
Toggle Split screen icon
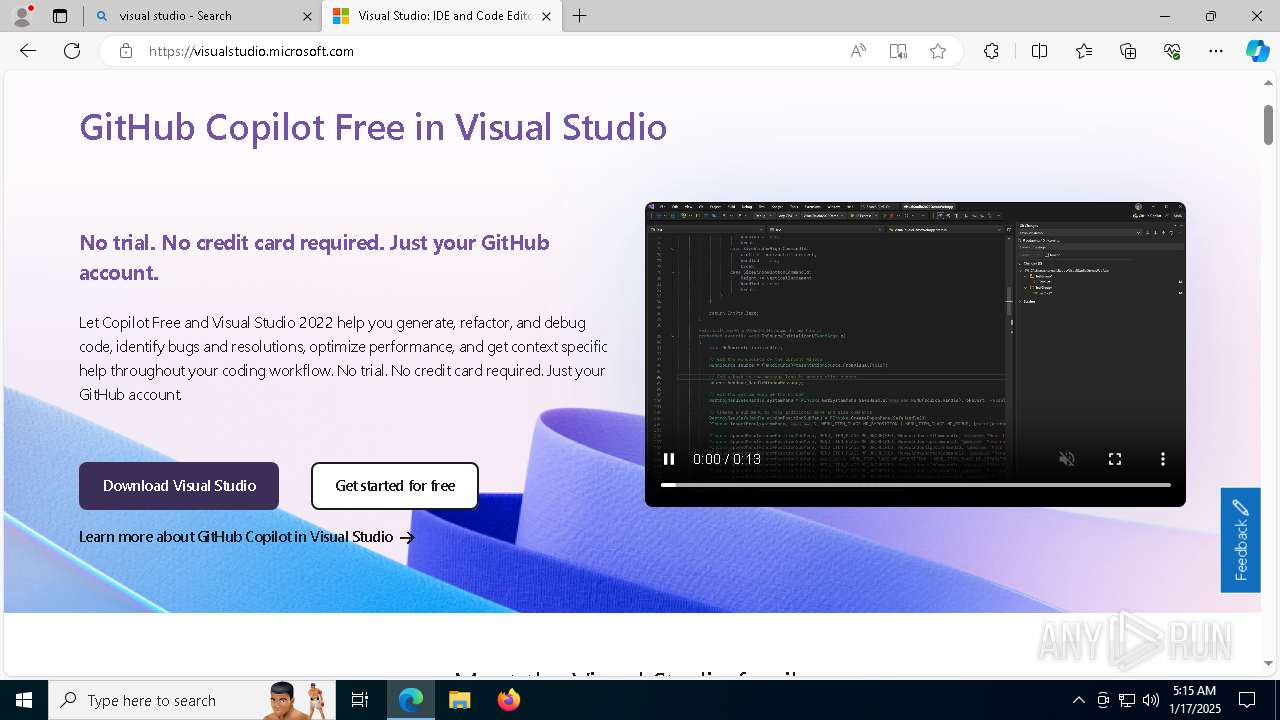click(x=1039, y=51)
